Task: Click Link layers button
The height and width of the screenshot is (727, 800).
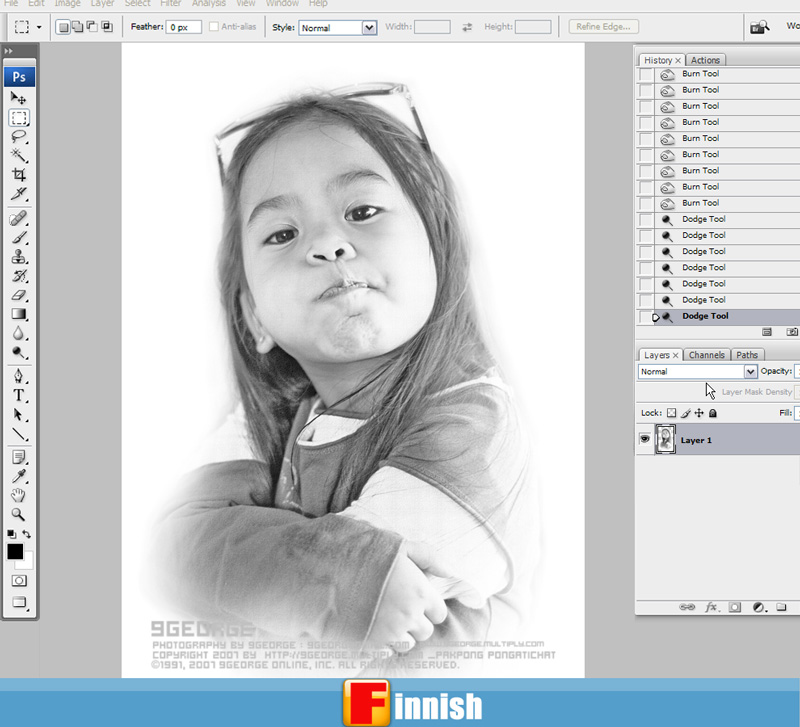Action: click(687, 607)
